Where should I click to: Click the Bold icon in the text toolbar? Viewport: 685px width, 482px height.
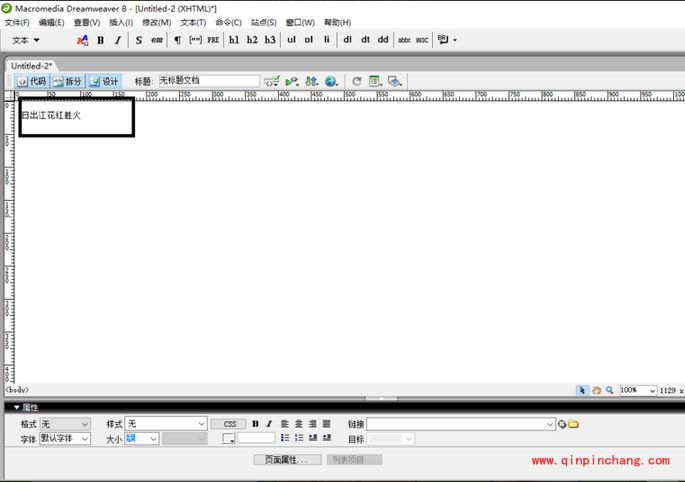[x=100, y=40]
